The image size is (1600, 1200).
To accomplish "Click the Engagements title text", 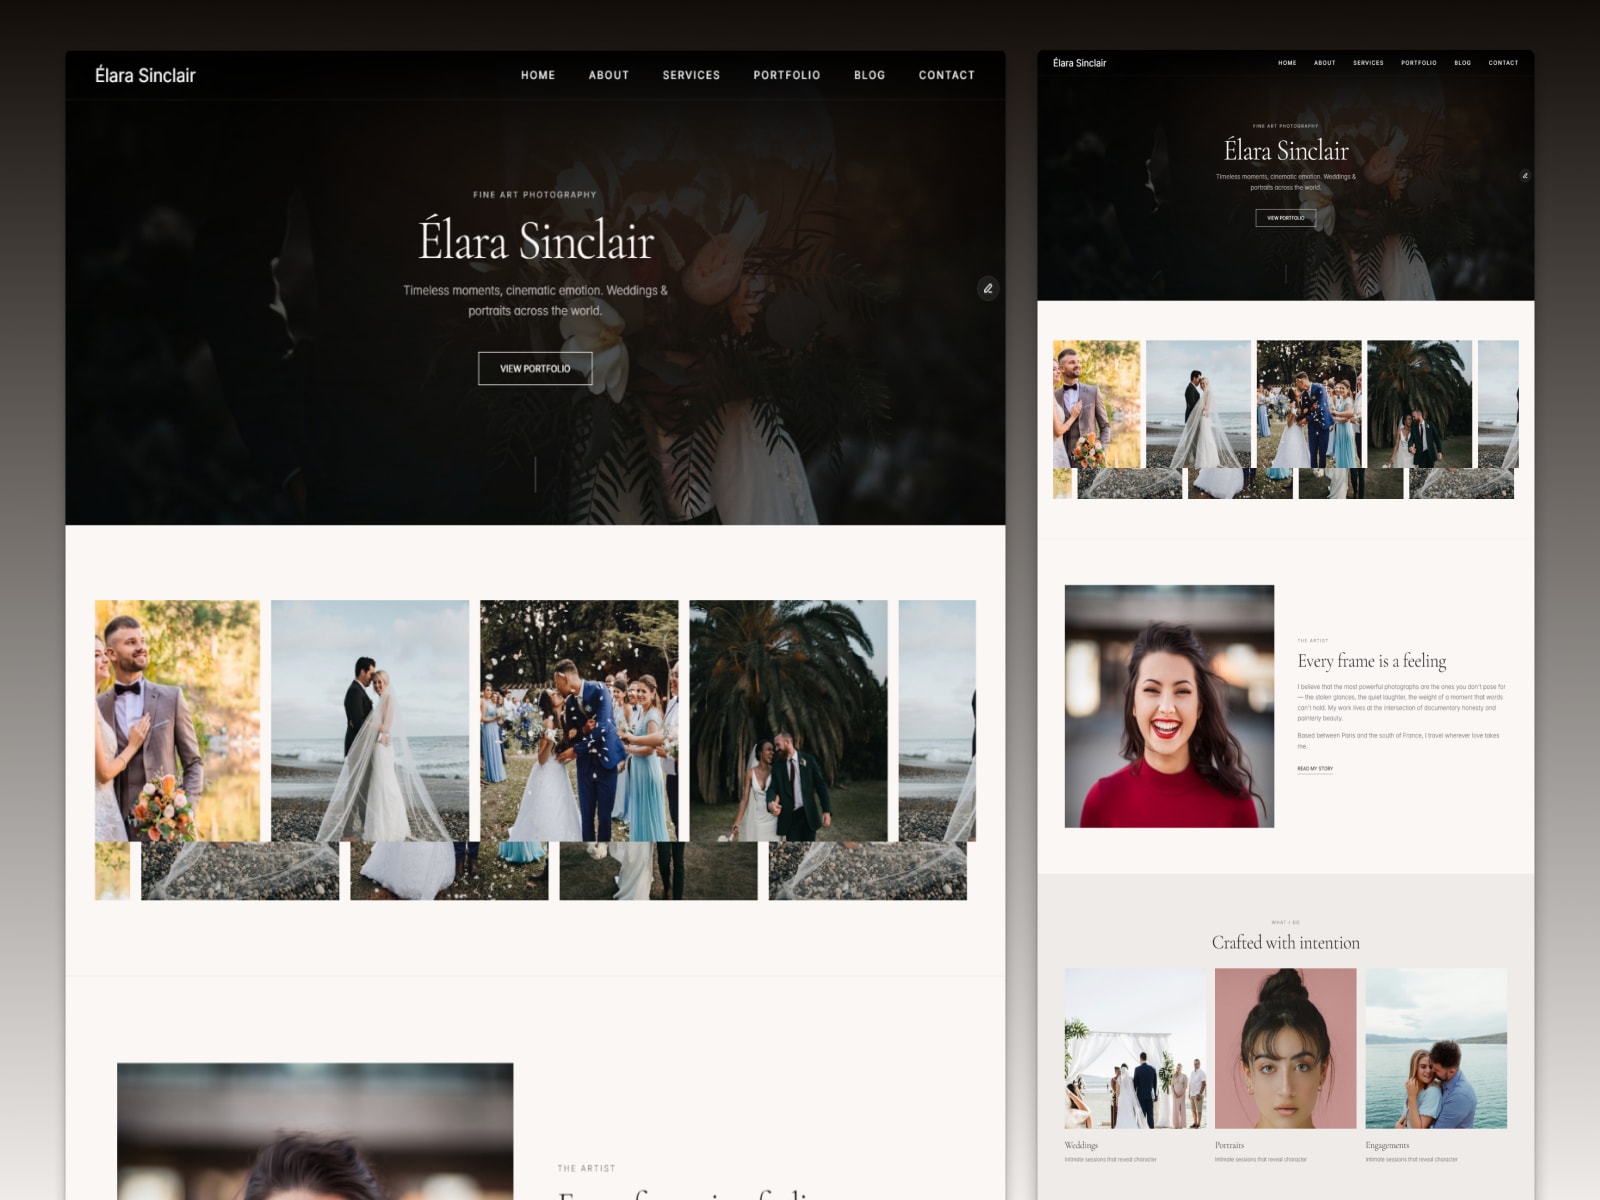I will pos(1387,1145).
